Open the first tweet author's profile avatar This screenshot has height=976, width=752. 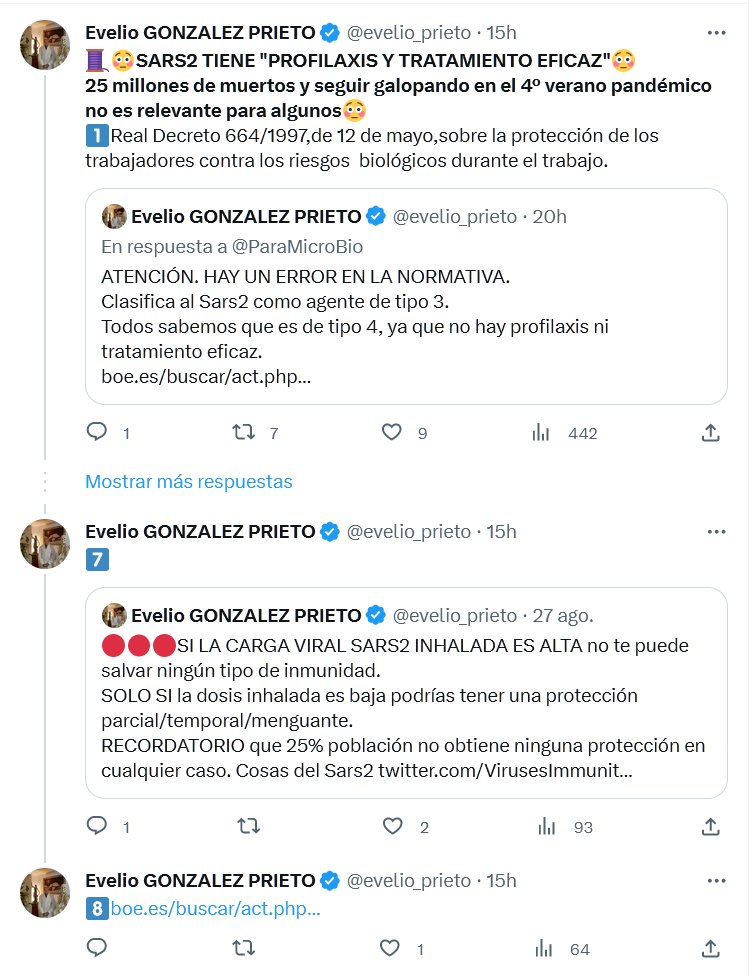pyautogui.click(x=46, y=45)
